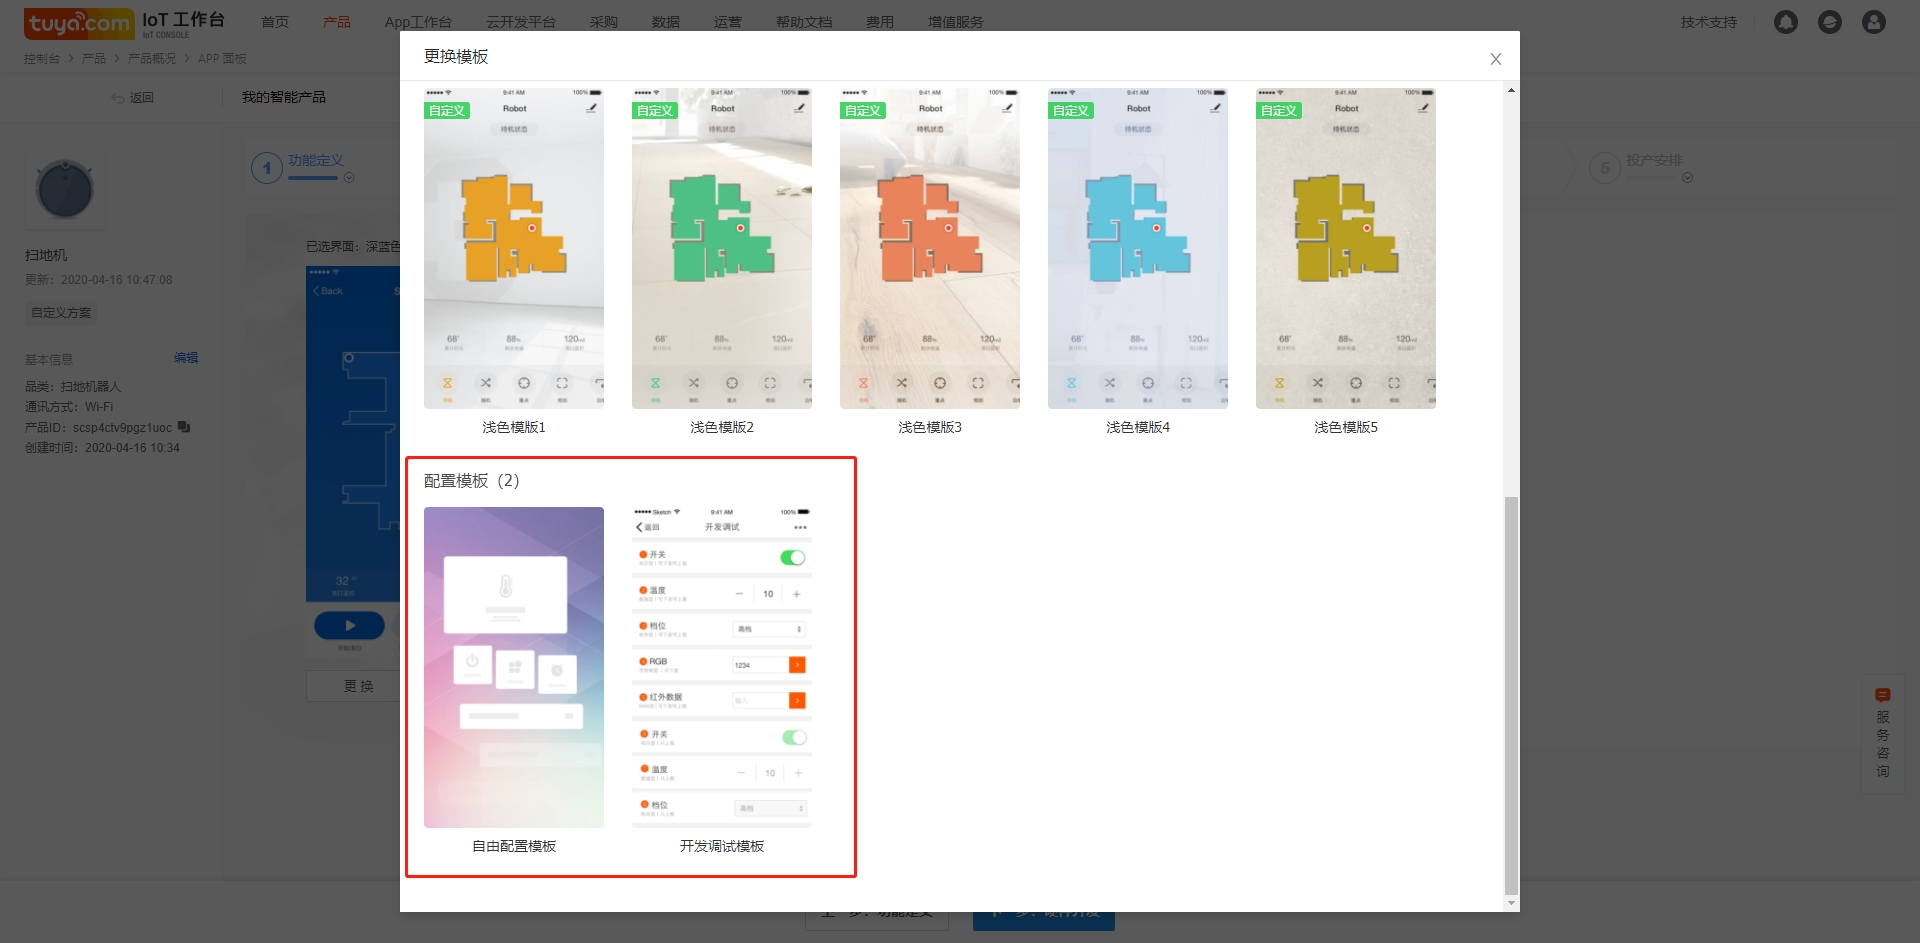Open the messages chat icon
1920x943 pixels.
tap(1829, 22)
